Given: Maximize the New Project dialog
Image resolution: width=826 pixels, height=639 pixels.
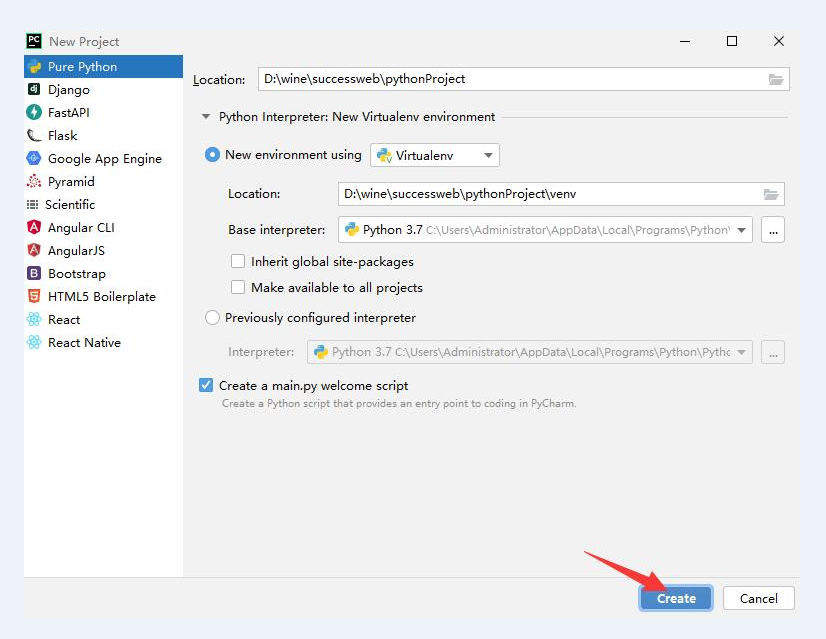Looking at the screenshot, I should pyautogui.click(x=732, y=41).
